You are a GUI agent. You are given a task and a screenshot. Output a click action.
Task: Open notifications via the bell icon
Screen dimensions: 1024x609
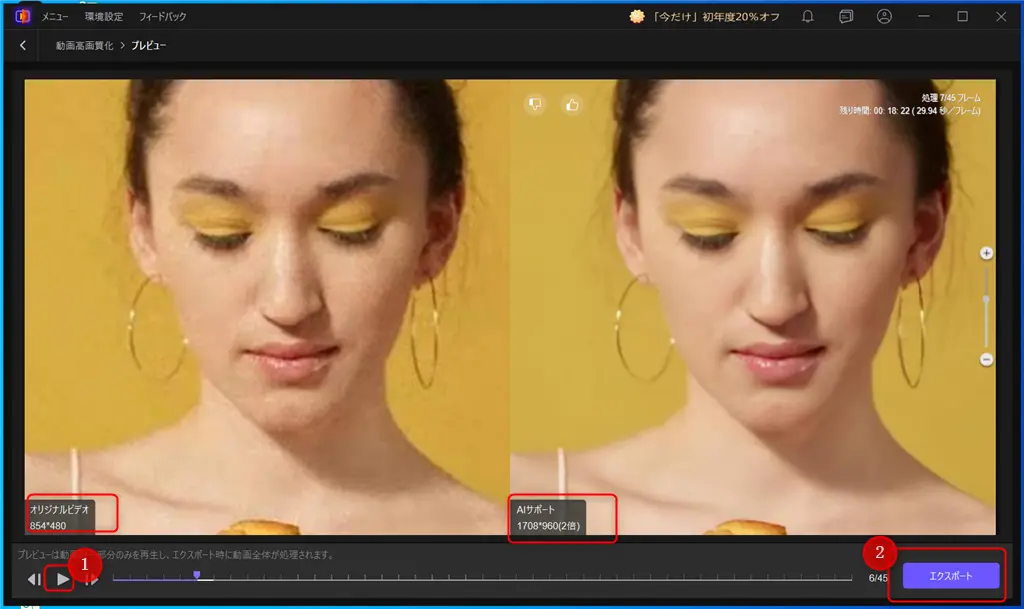pyautogui.click(x=808, y=16)
